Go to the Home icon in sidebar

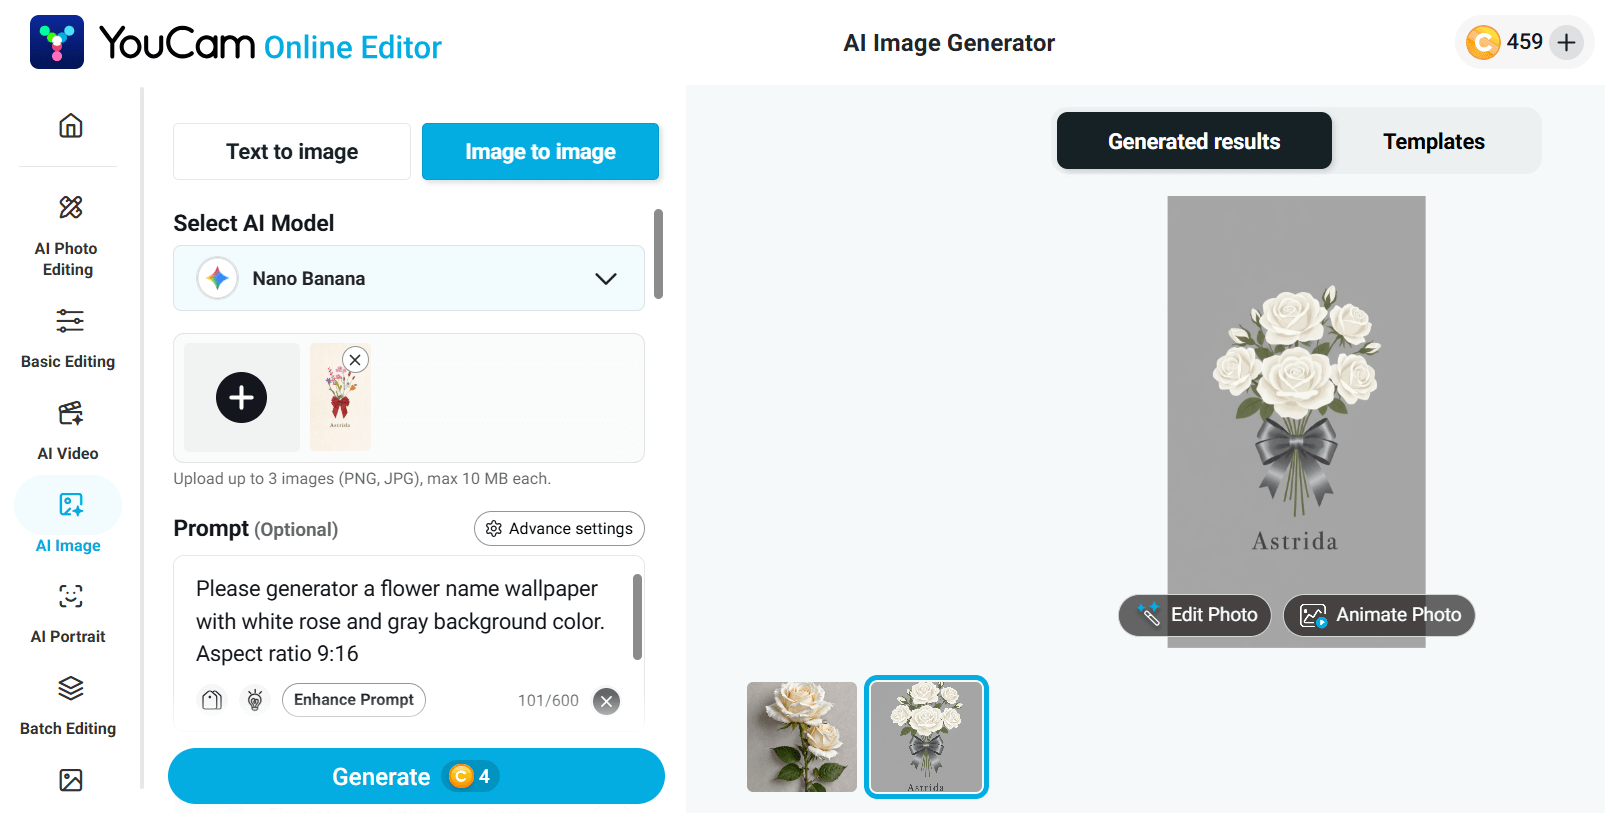click(70, 126)
